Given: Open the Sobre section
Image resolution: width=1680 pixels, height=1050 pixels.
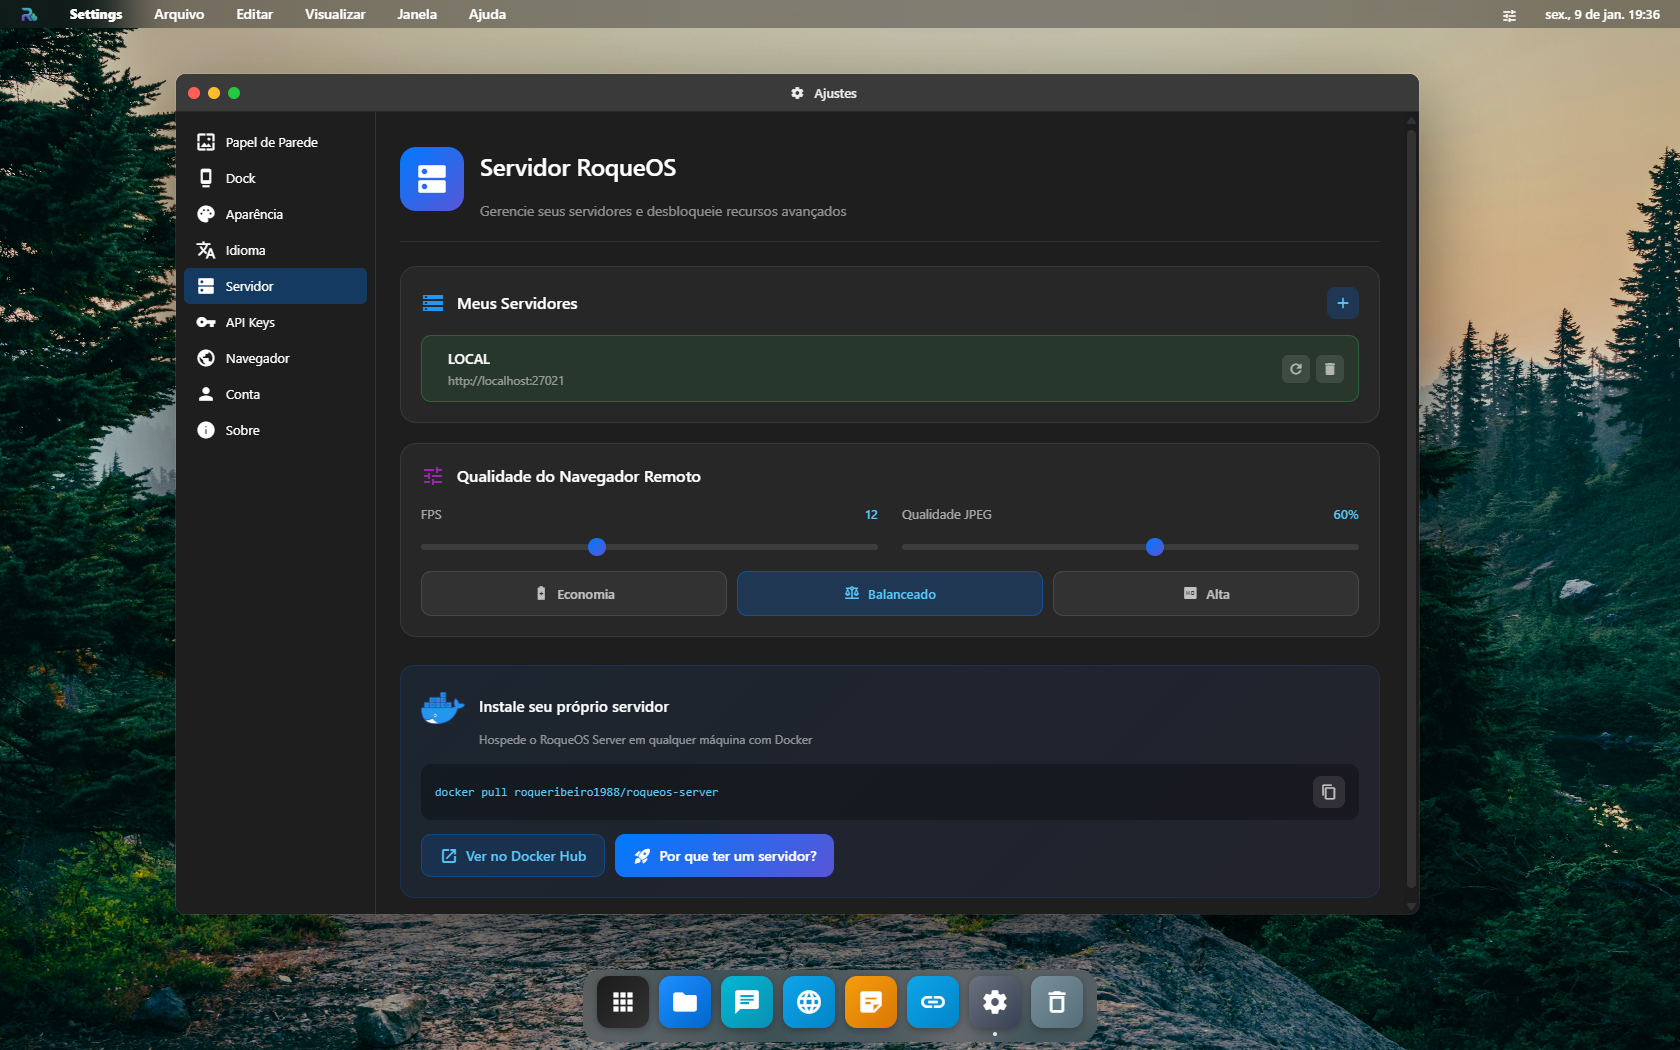Looking at the screenshot, I should 275,430.
